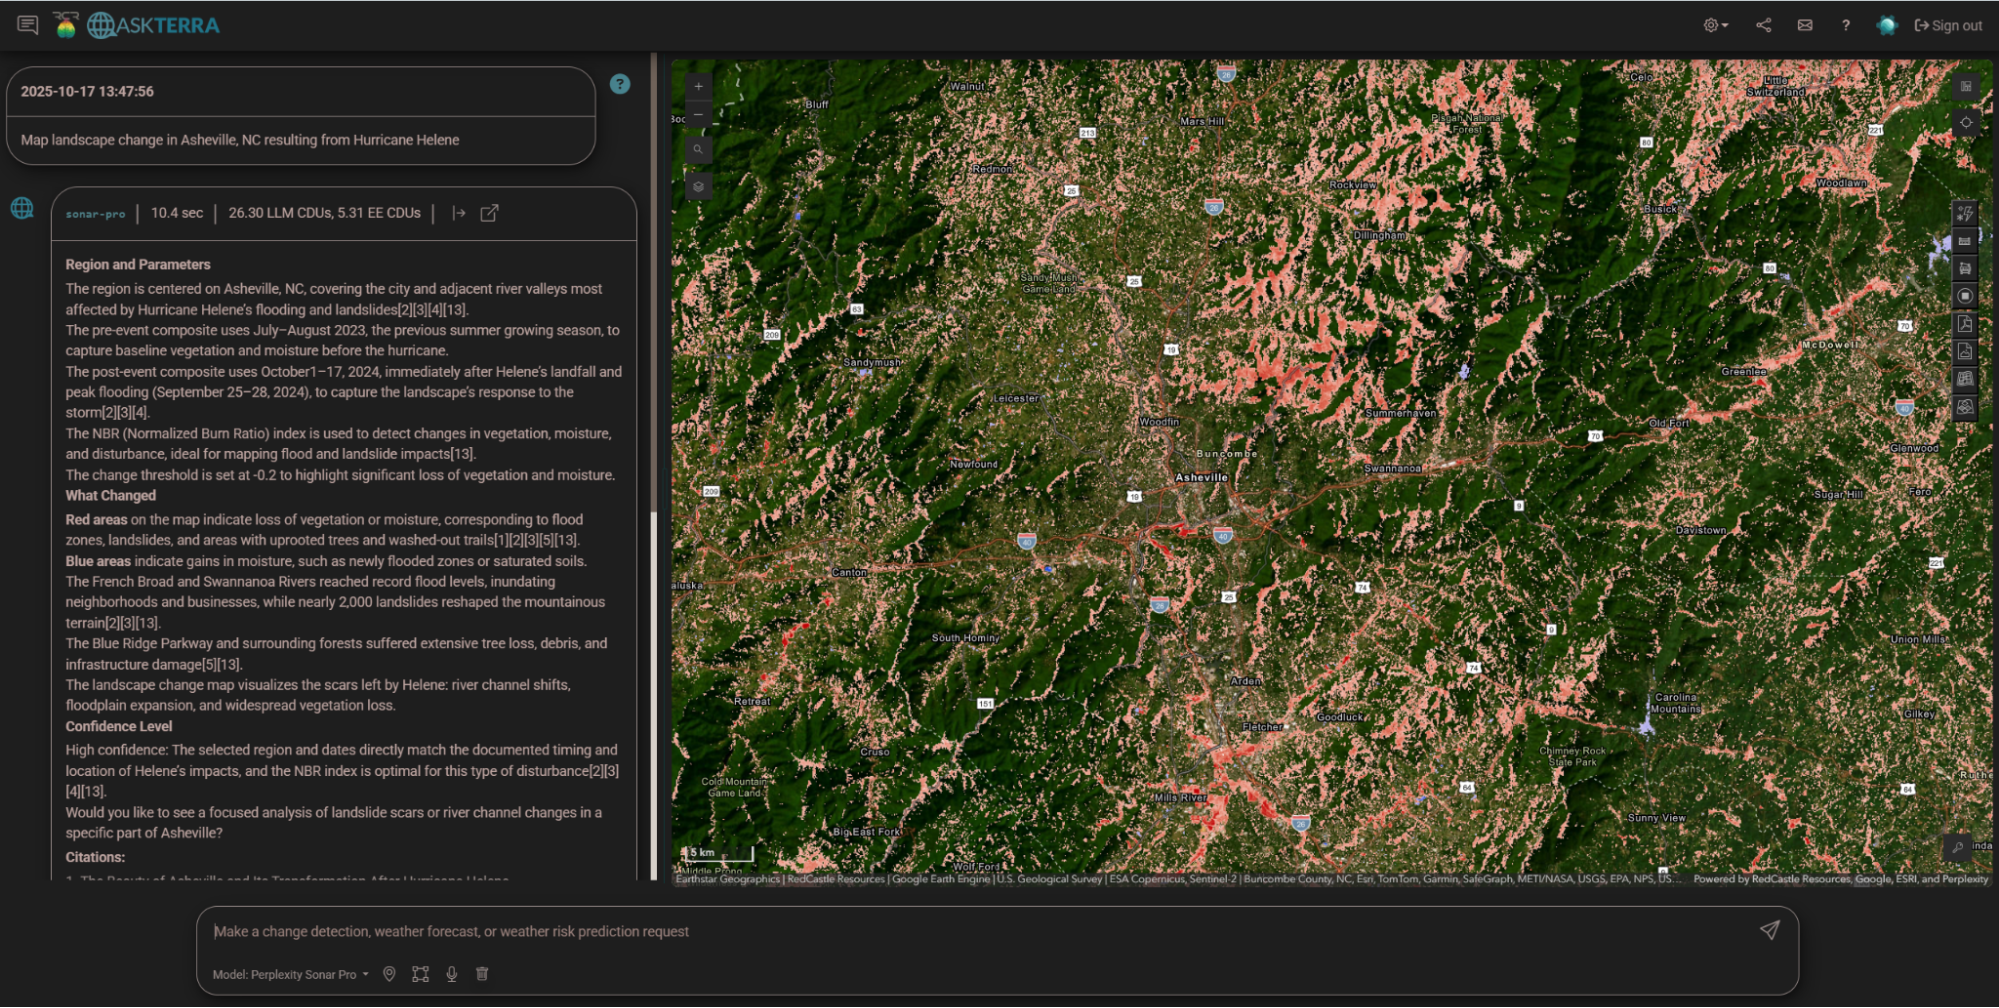1999x1008 pixels.
Task: Toggle the chat history panel icon
Action: [x=28, y=25]
